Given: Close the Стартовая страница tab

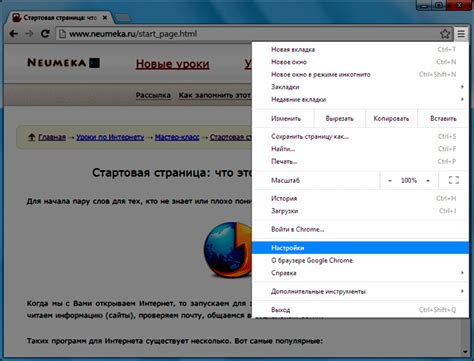Looking at the screenshot, I should point(105,18).
